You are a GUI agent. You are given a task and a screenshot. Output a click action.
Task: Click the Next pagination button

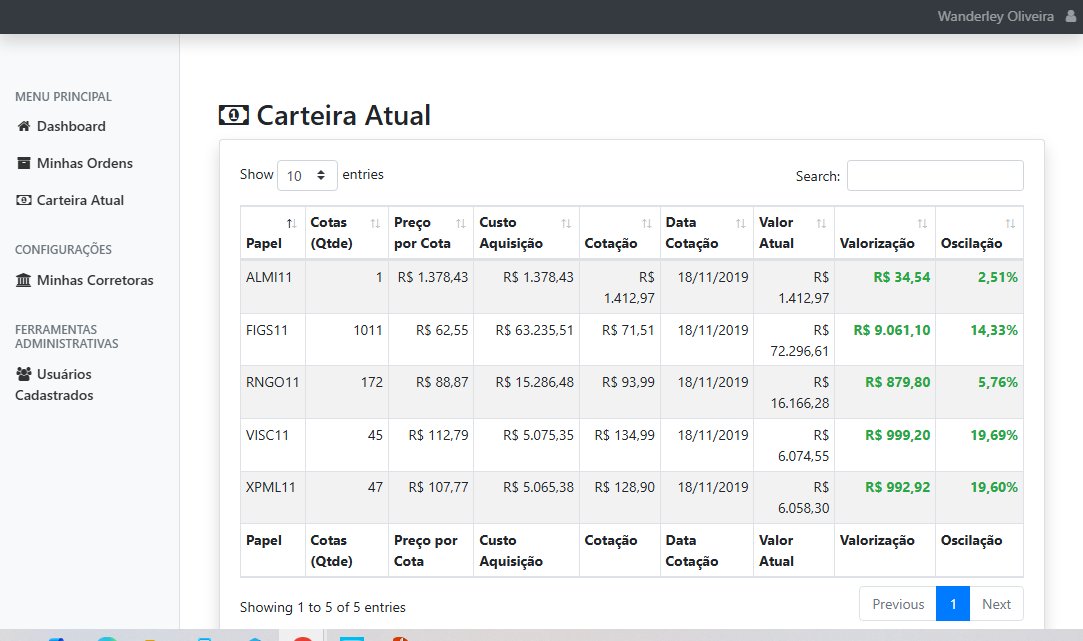(x=996, y=604)
